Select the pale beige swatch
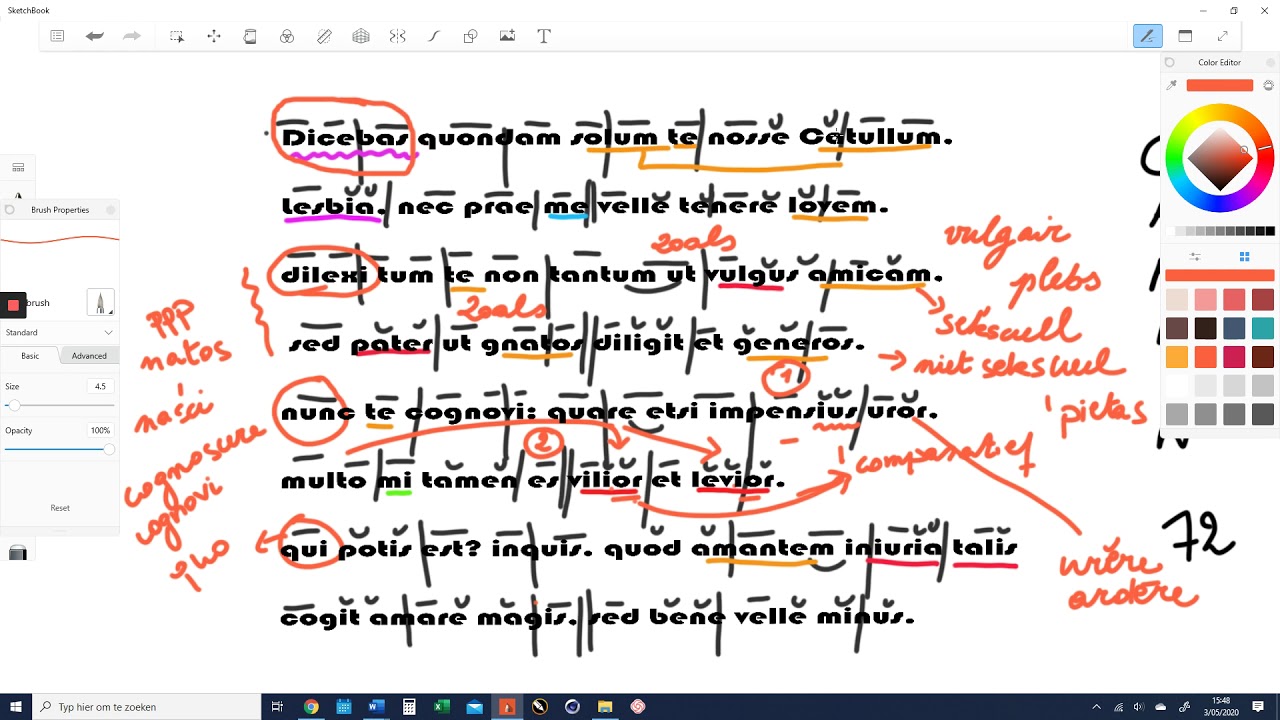This screenshot has height=720, width=1280. (1176, 299)
